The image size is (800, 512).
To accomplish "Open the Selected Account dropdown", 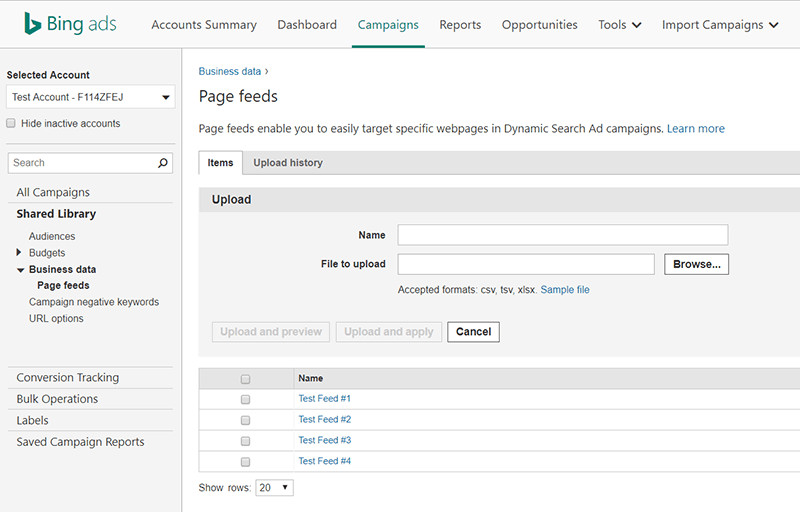I will point(90,97).
